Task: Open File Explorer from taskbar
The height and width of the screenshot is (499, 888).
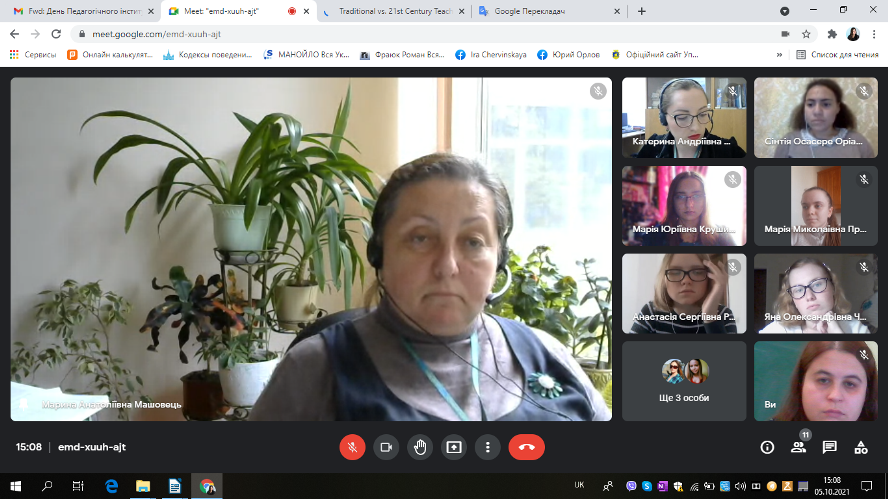Action: tap(143, 486)
